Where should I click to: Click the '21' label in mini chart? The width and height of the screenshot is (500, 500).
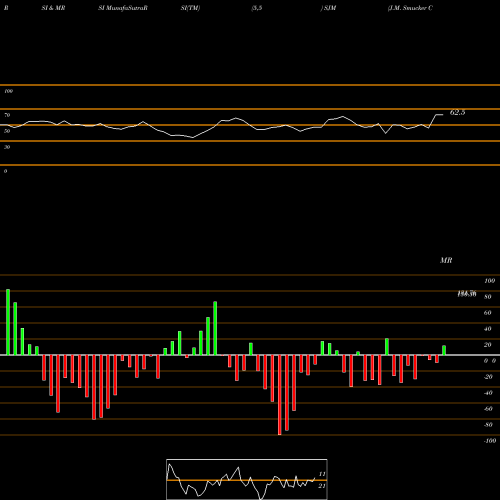click(x=322, y=486)
